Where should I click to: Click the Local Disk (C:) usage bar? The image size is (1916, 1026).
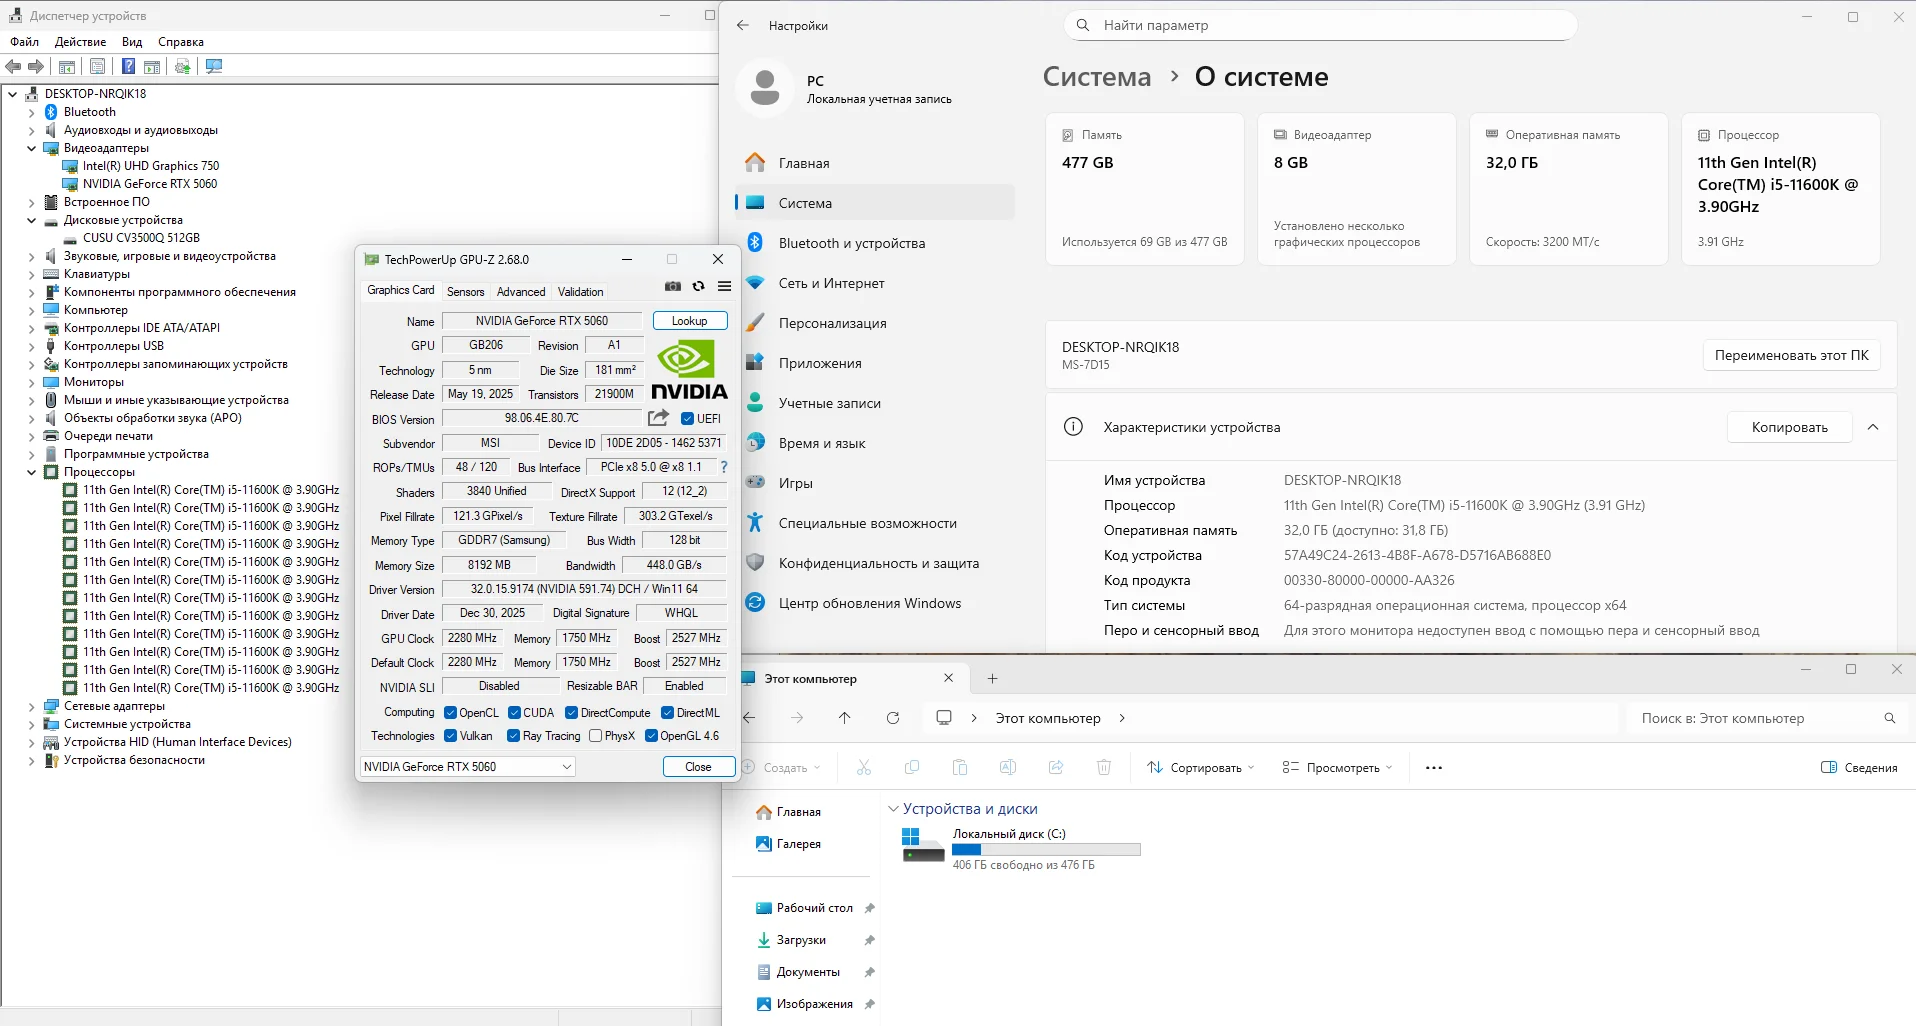pos(1046,849)
